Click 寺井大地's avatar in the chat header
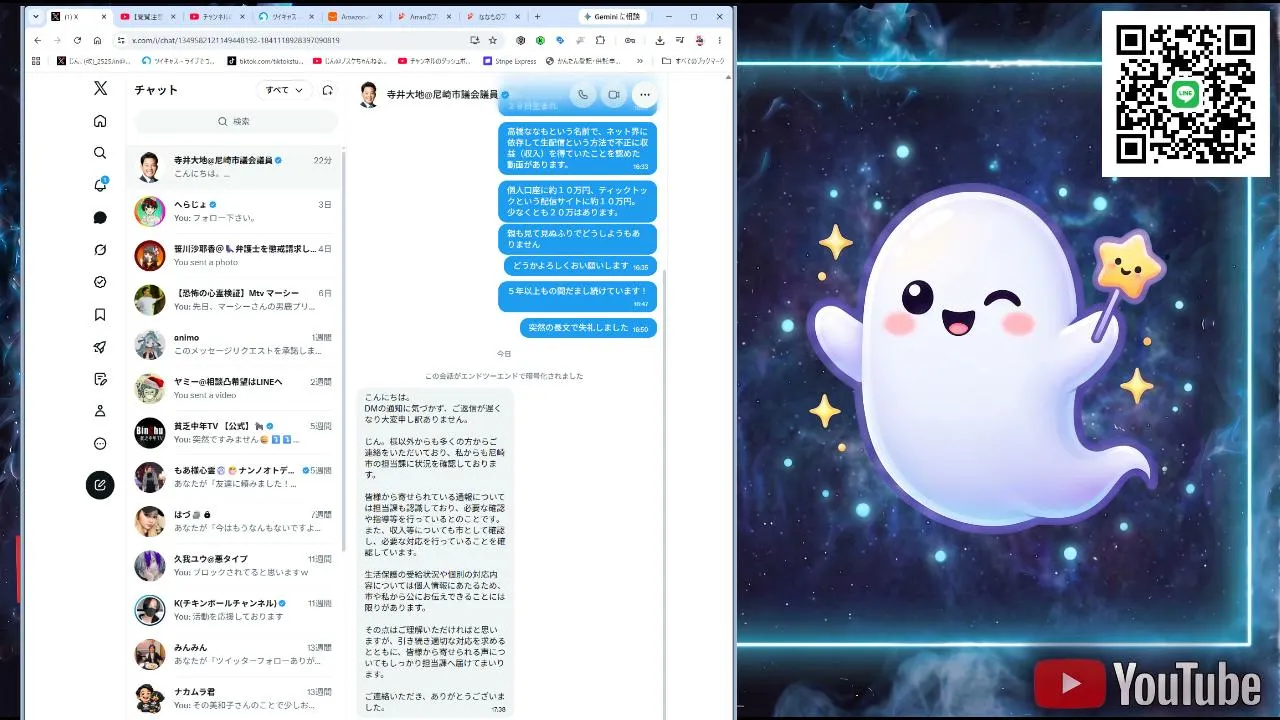Screen dimensions: 1280x720 coord(368,94)
